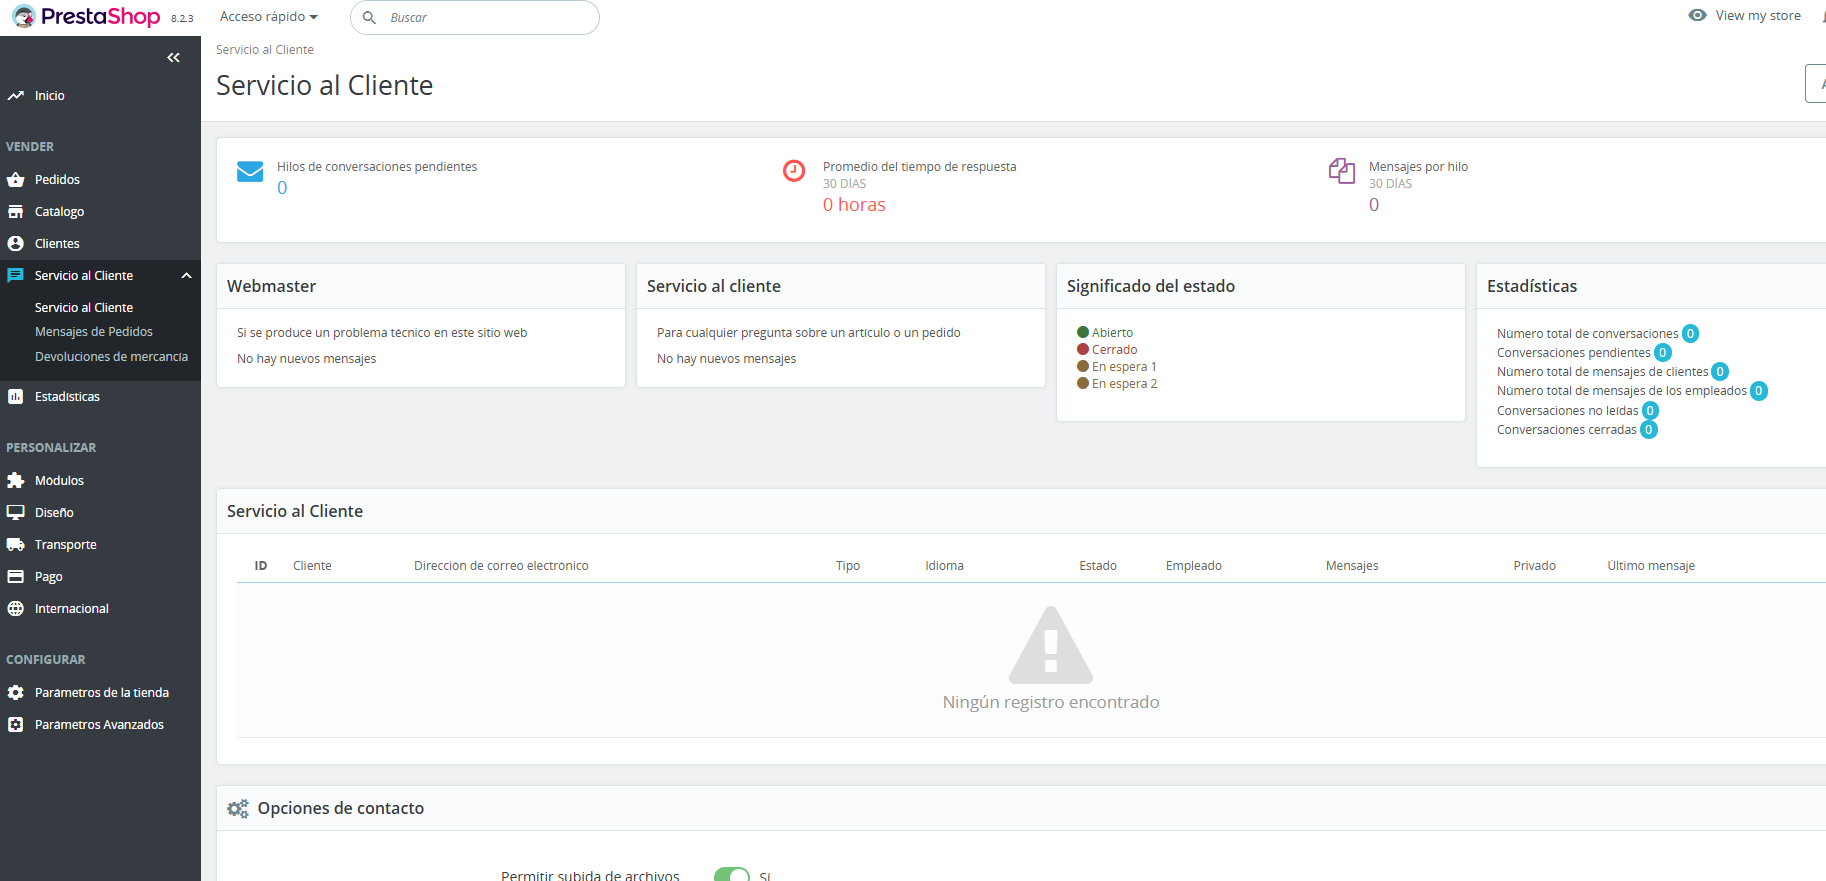Click the Internacional globe icon
1826x881 pixels.
(x=16, y=609)
